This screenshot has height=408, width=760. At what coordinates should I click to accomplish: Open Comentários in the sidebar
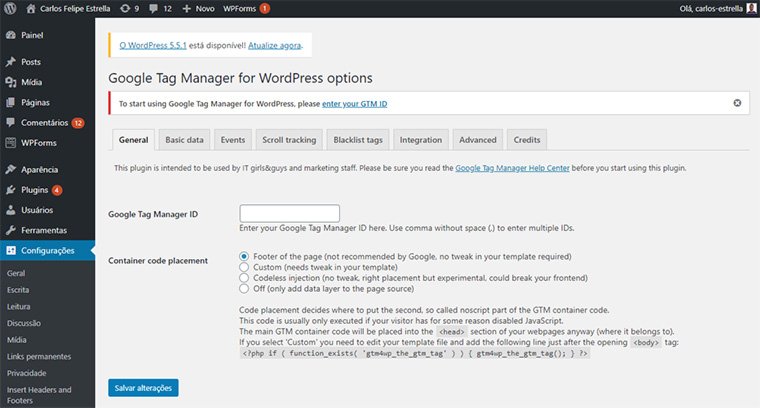(x=47, y=123)
